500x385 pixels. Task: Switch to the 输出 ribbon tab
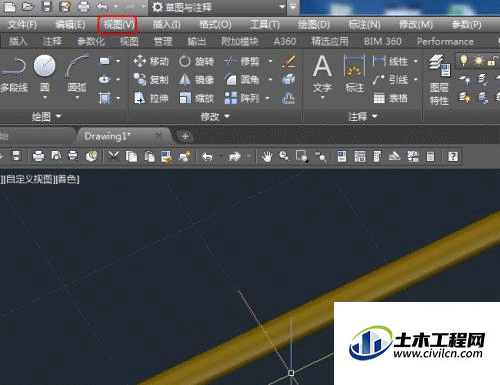197,42
